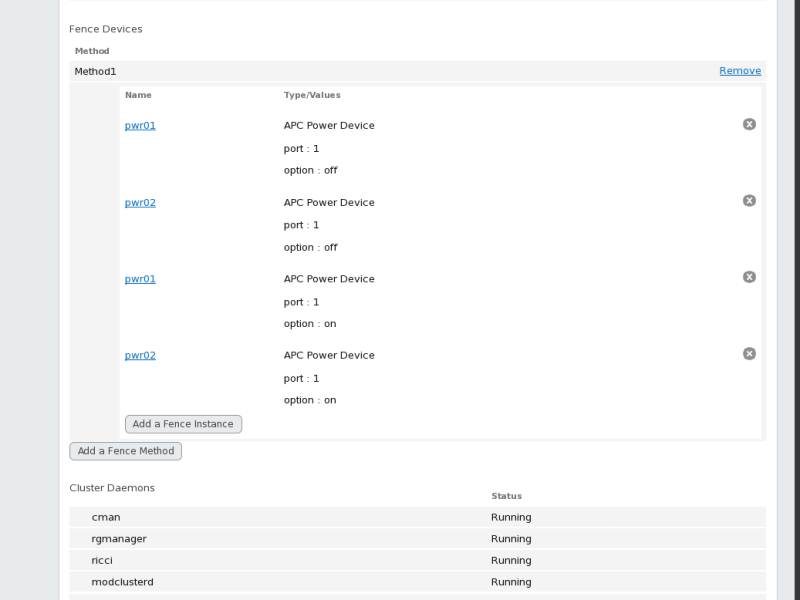Select the cman daemon row
800x600 pixels.
point(106,517)
